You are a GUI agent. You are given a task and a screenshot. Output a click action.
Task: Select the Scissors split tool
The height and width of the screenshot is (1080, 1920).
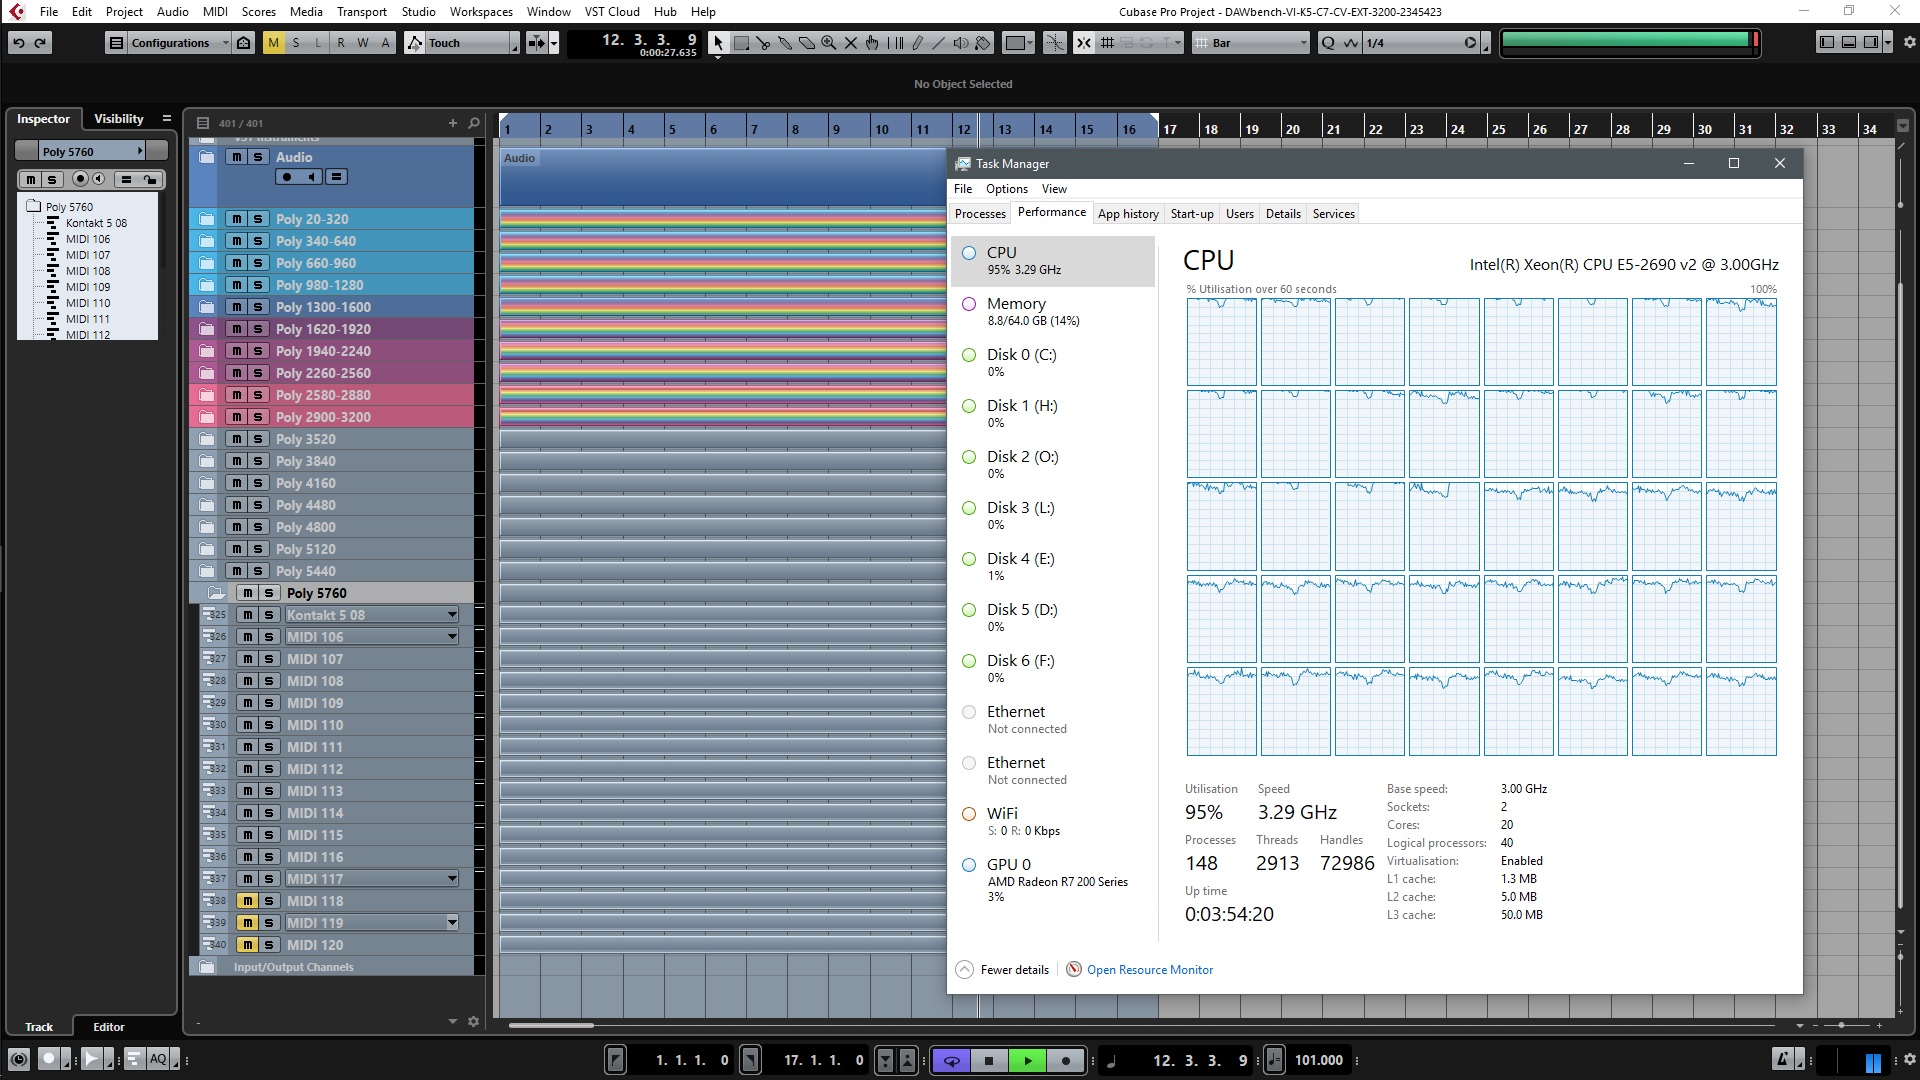click(763, 43)
